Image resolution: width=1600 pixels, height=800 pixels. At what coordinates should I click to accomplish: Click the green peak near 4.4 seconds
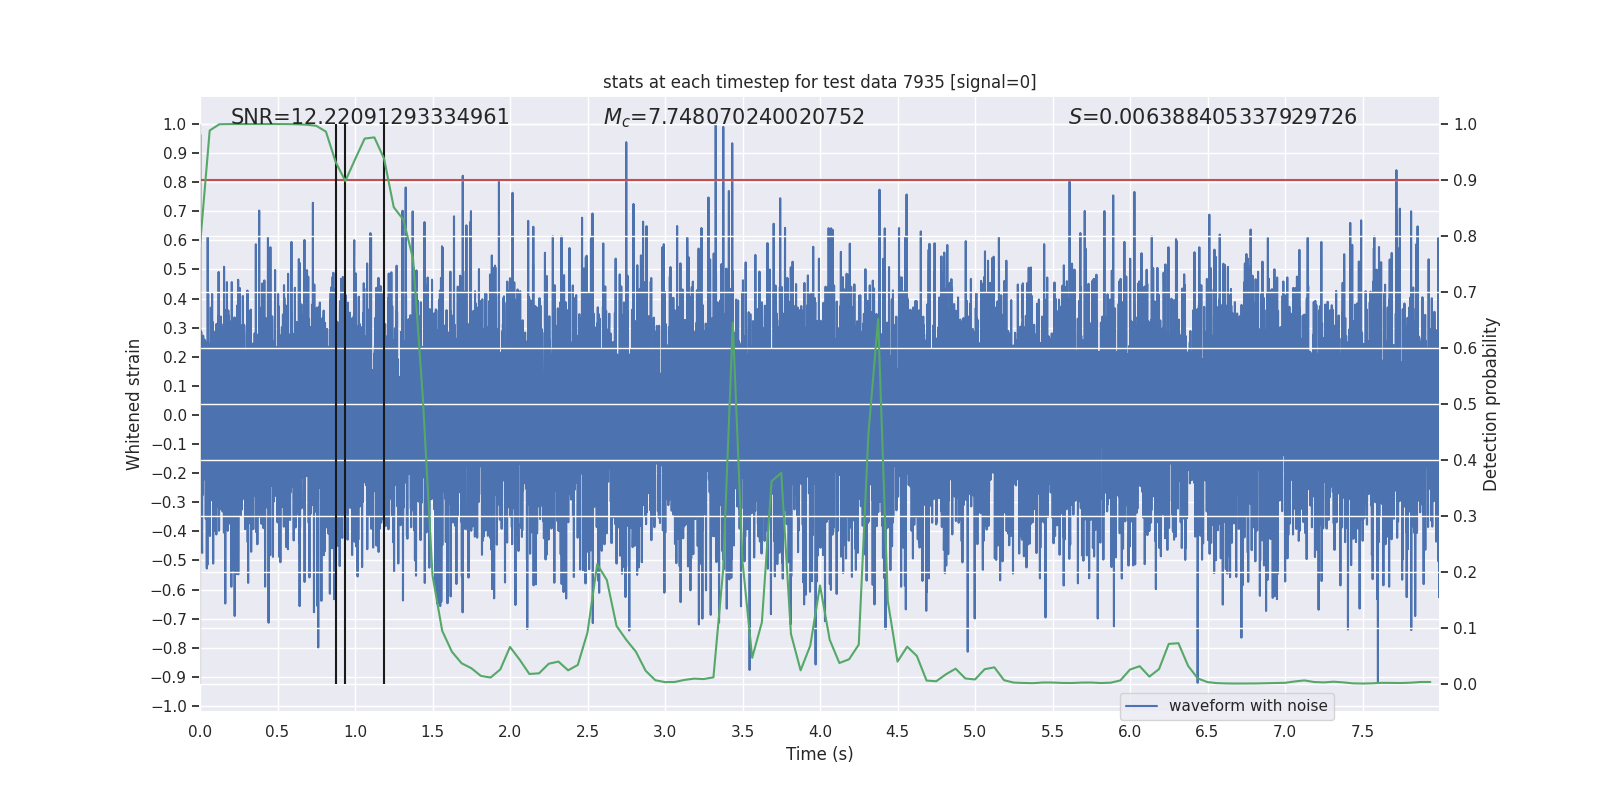(x=878, y=318)
